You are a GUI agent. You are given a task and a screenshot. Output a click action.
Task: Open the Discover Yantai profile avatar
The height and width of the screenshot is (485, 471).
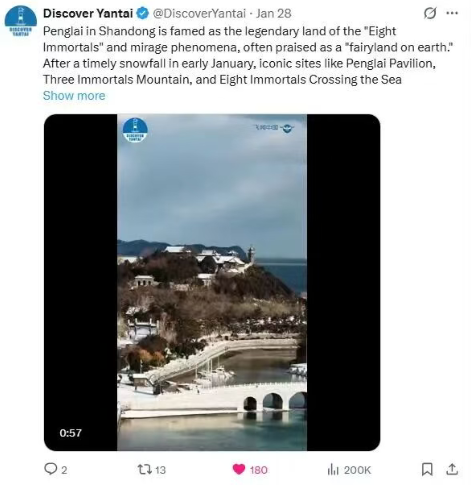[x=21, y=21]
